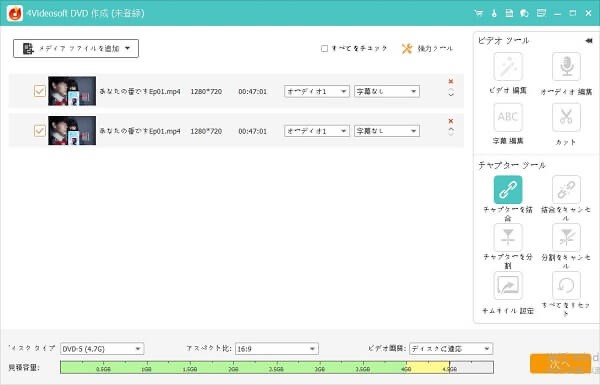The width and height of the screenshot is (600, 385).
Task: Click reorder arrows on first video row
Action: click(451, 92)
